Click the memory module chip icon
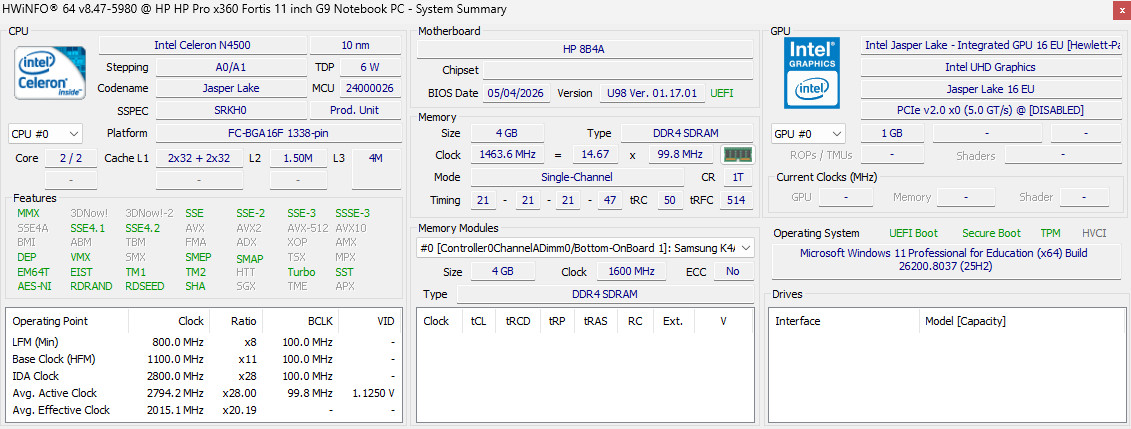This screenshot has width=1131, height=429. (737, 154)
